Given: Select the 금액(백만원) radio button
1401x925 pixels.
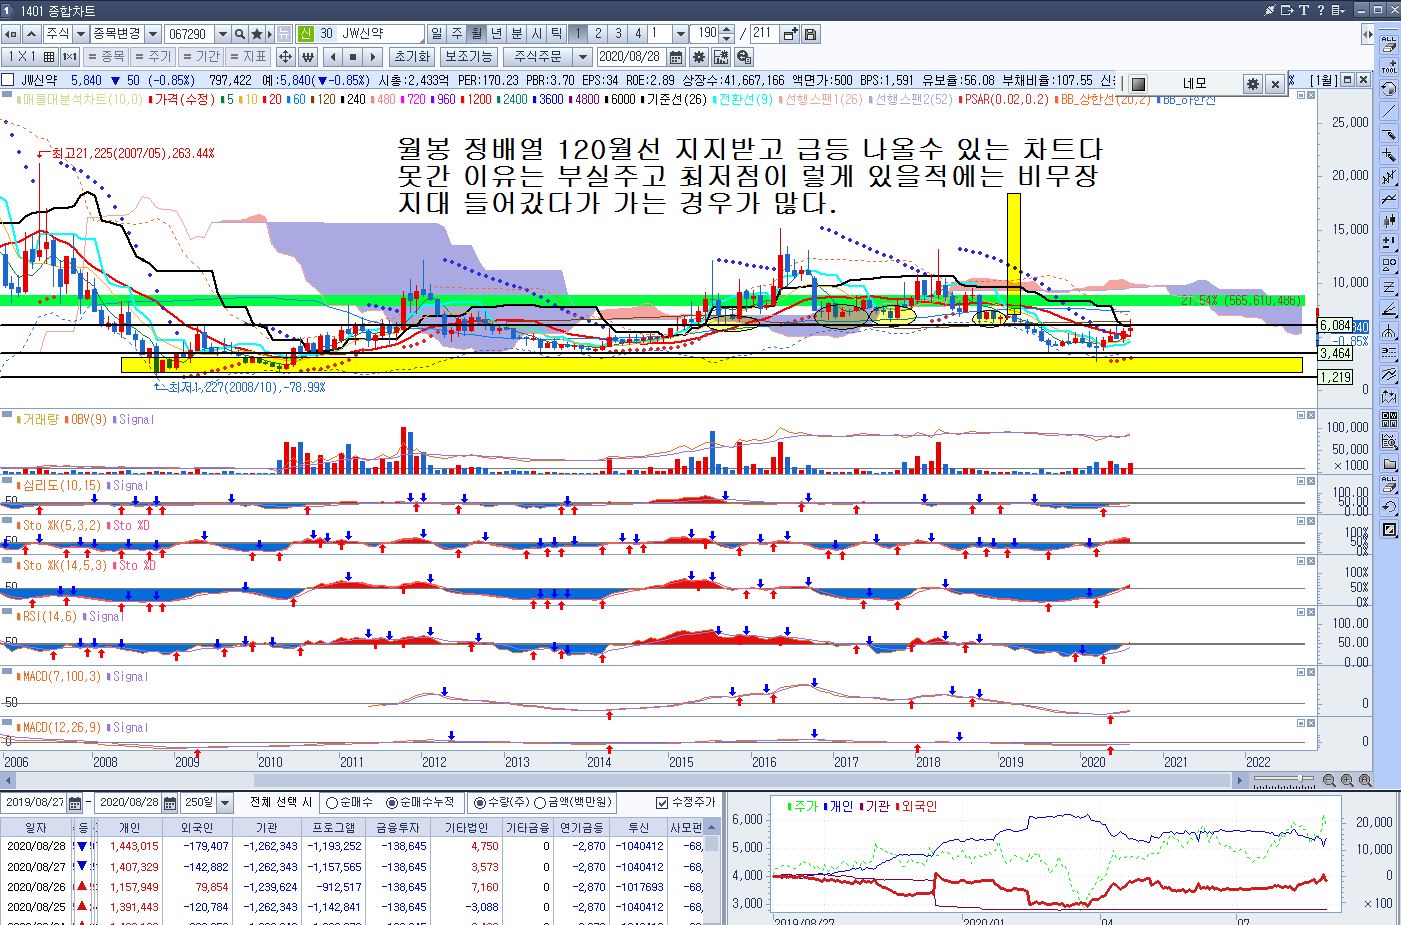Looking at the screenshot, I should (540, 803).
